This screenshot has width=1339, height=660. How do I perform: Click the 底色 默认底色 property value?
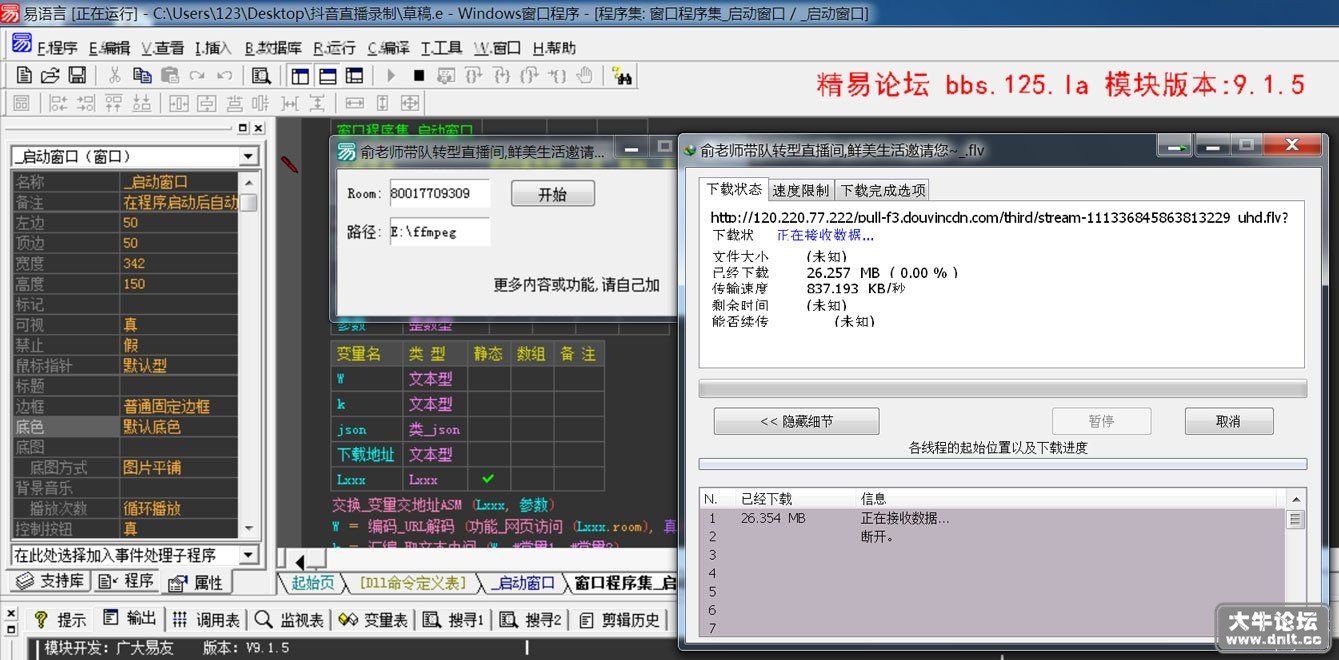[x=179, y=427]
